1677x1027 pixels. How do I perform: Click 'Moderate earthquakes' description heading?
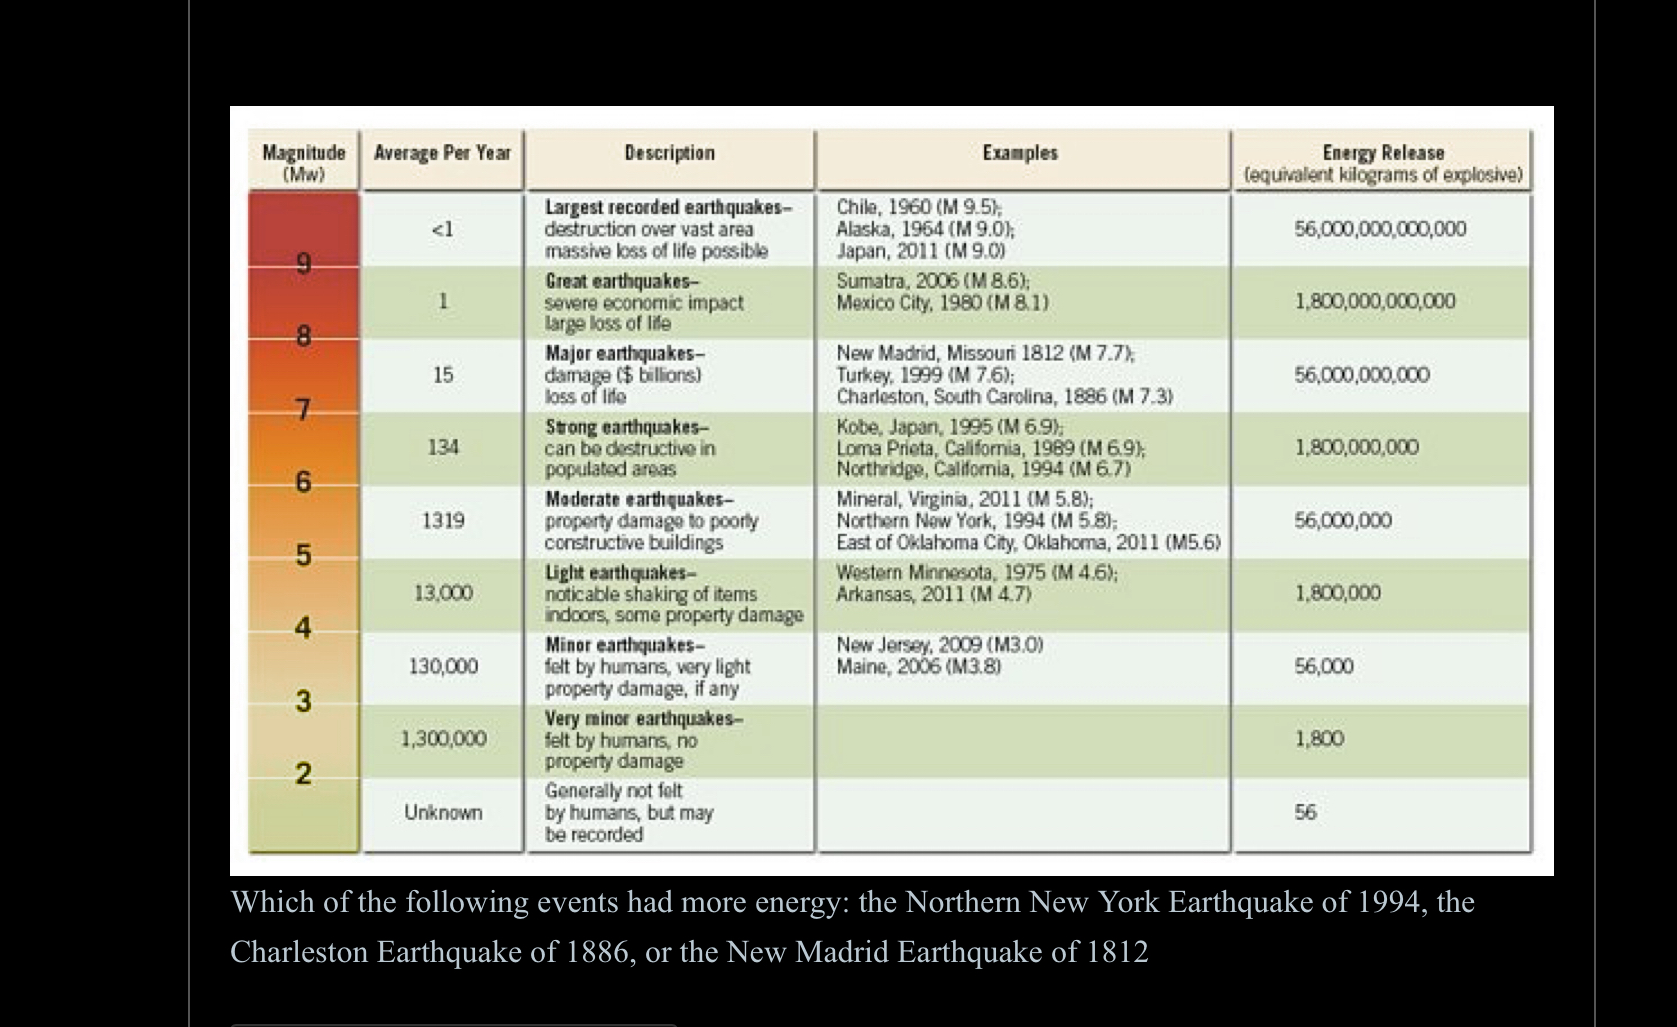coord(639,499)
